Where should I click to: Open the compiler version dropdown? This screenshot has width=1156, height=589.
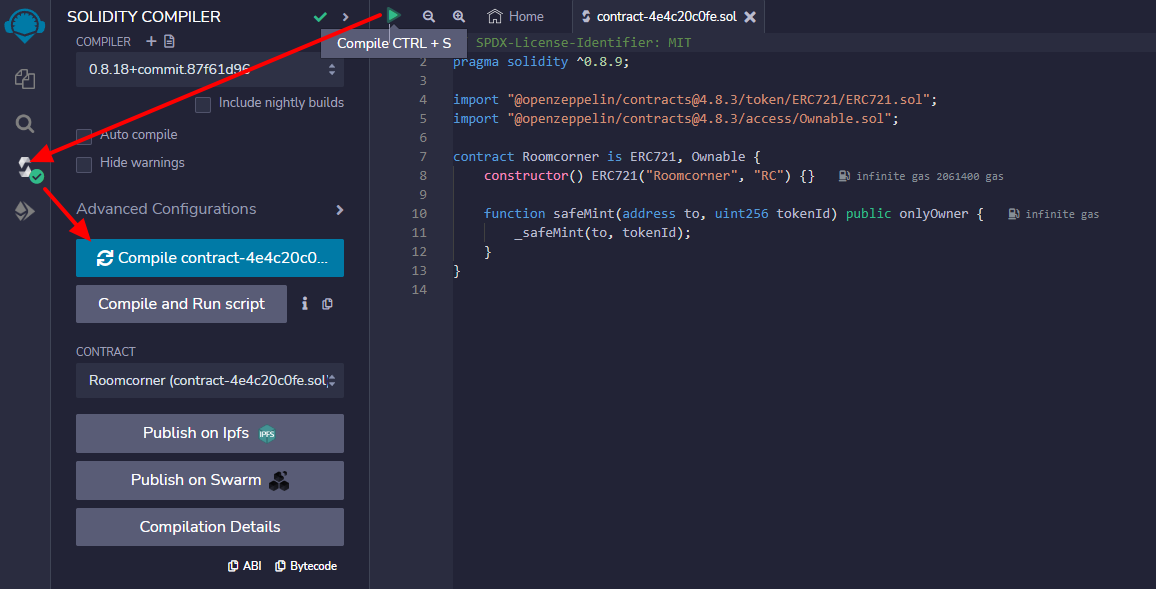210,70
